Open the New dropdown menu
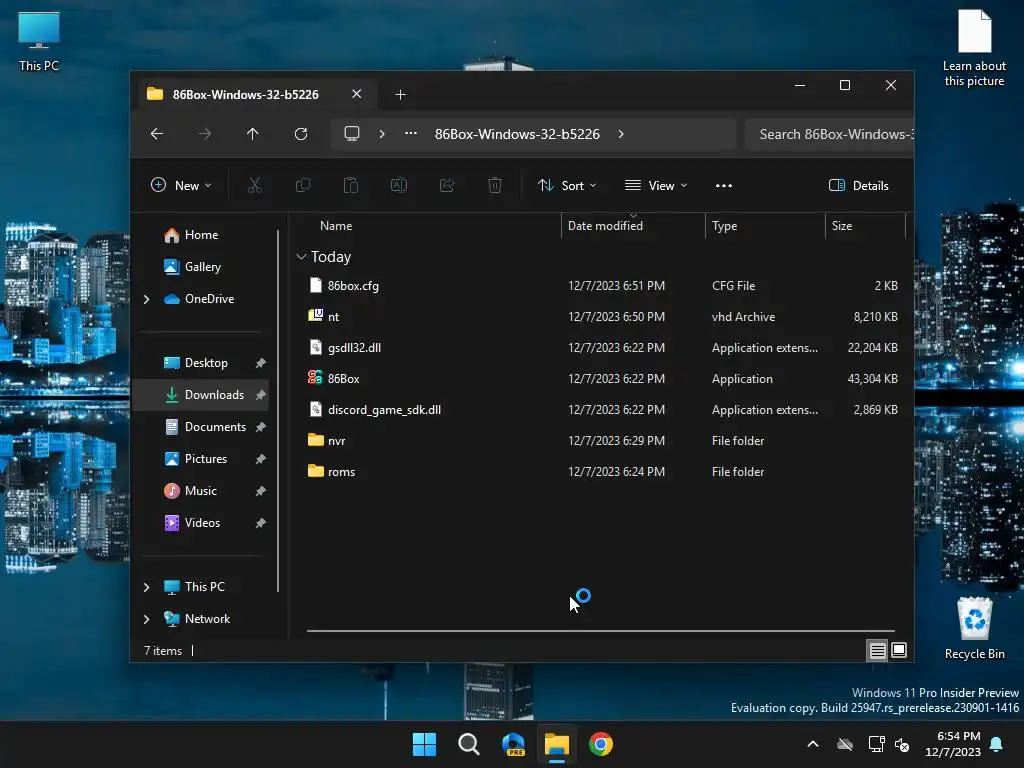 point(182,185)
